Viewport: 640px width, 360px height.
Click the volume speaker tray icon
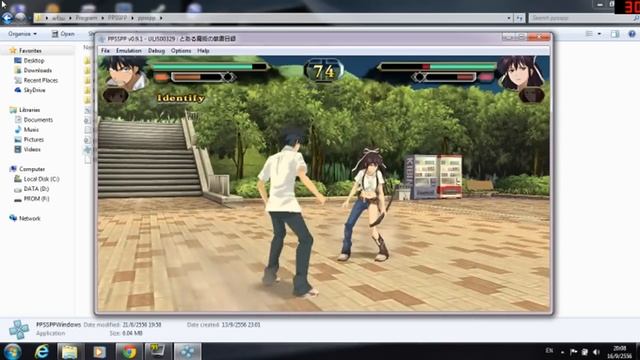[x=596, y=351]
